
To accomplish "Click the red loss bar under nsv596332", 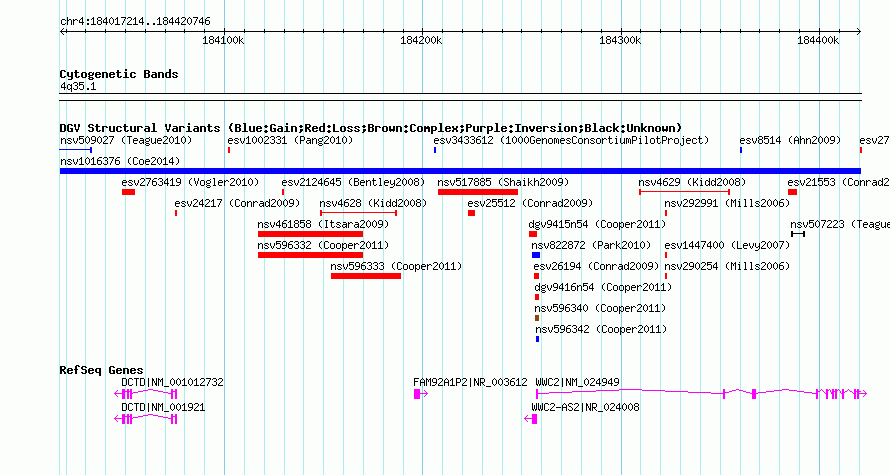I will point(310,255).
